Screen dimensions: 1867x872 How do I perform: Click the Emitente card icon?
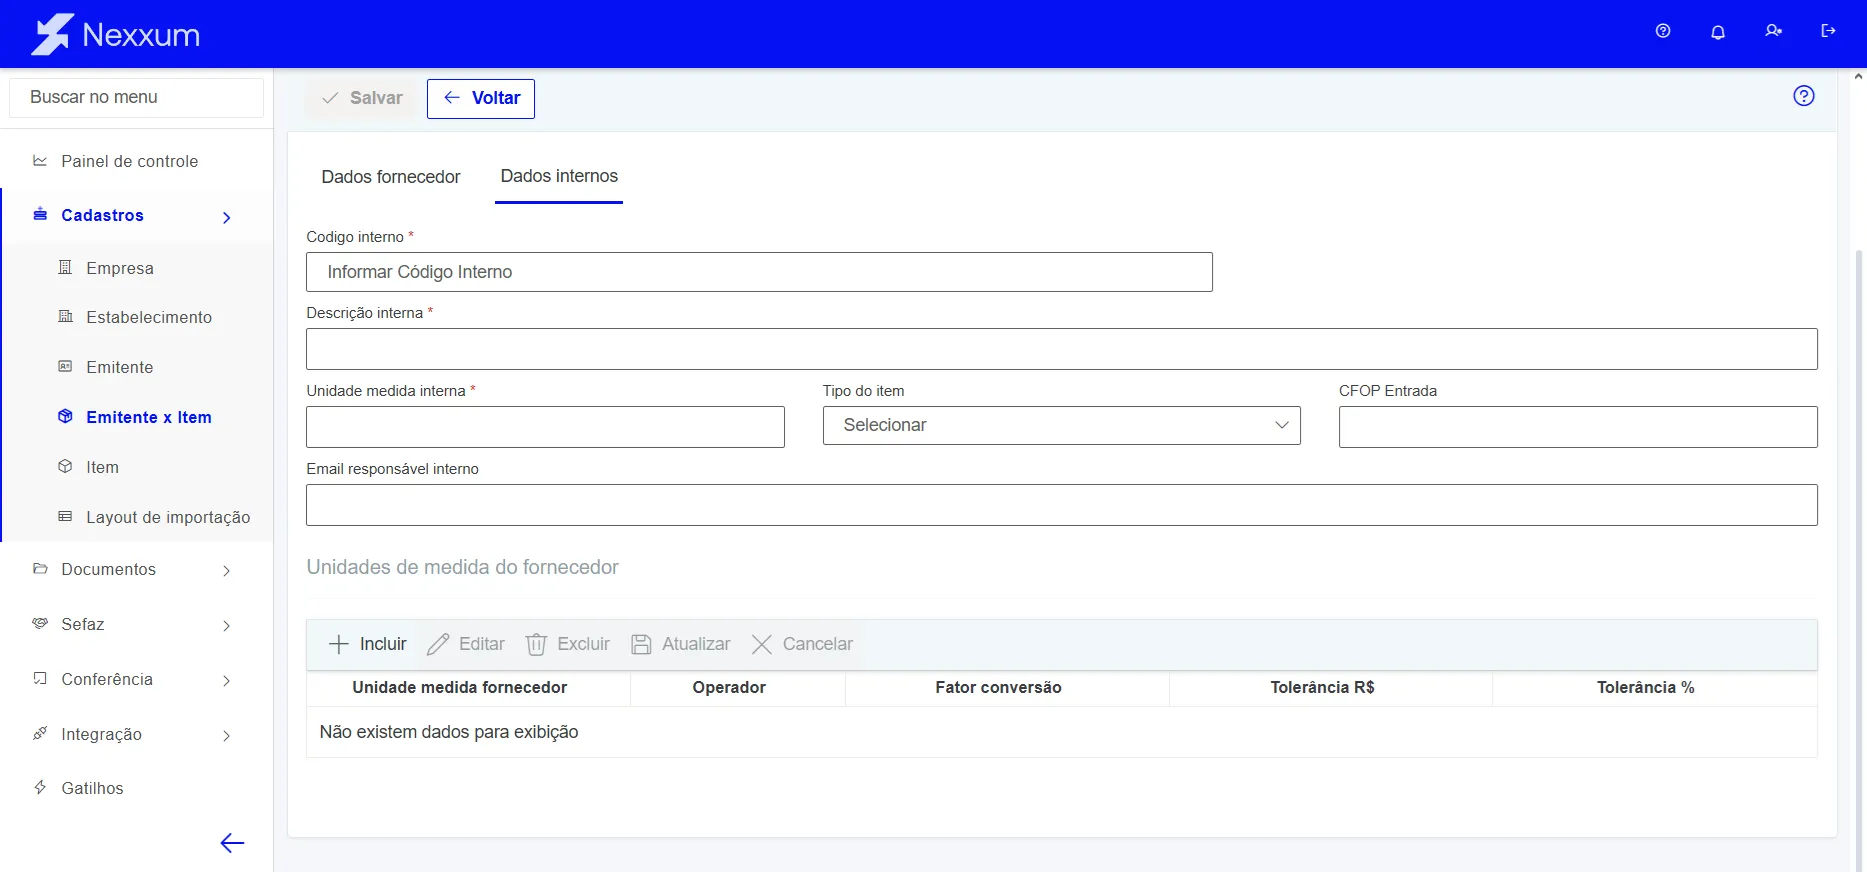coord(65,366)
